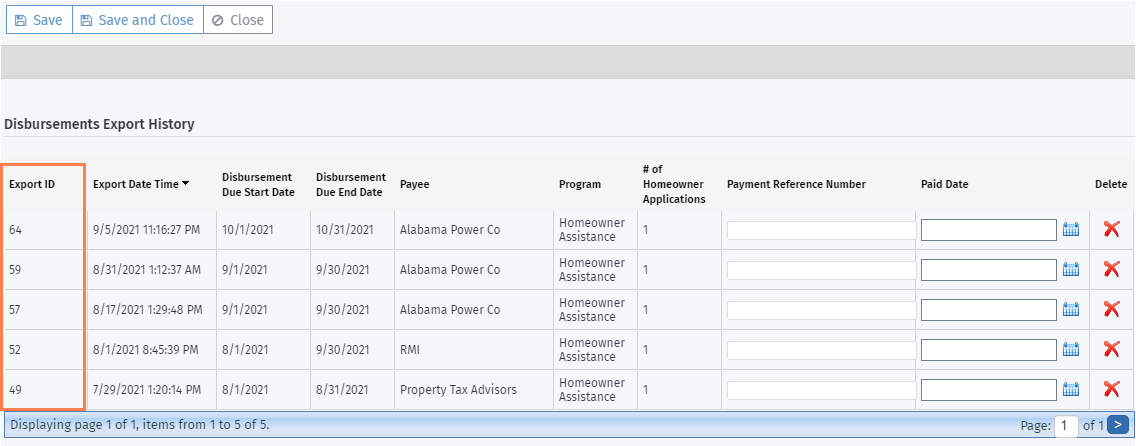Open calendar picker for Export ID 49

coord(1071,390)
